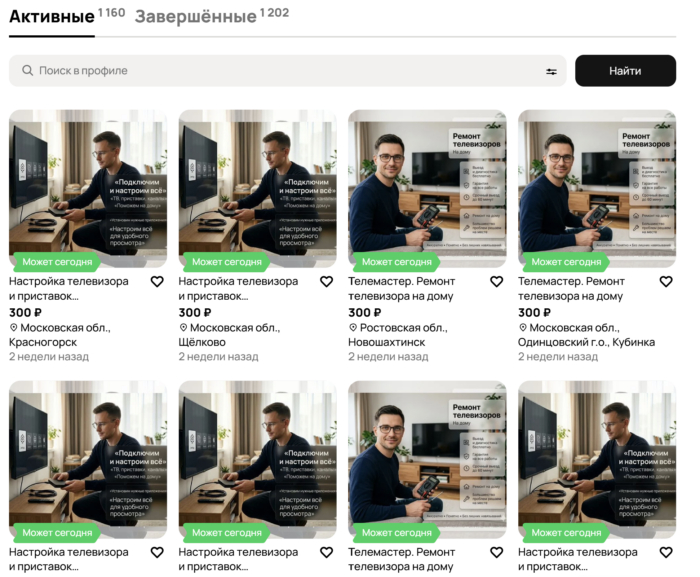
Task: Favorite the Kubinka telemaster listing
Action: click(x=666, y=282)
